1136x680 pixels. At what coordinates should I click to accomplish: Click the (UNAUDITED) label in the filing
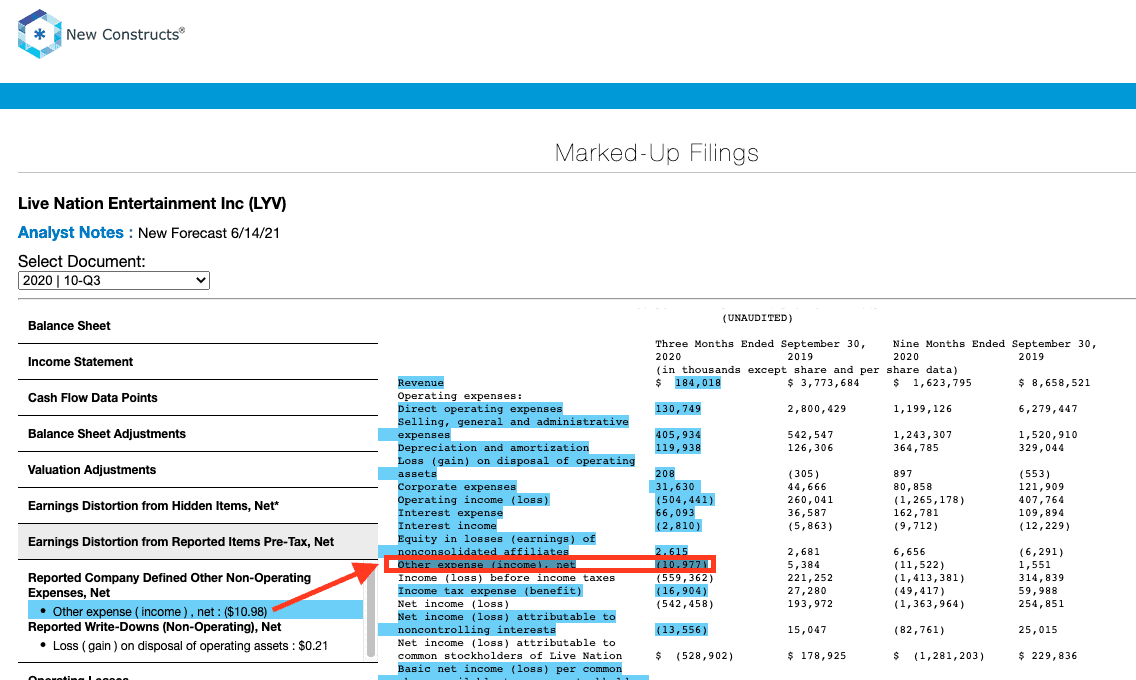tap(757, 318)
